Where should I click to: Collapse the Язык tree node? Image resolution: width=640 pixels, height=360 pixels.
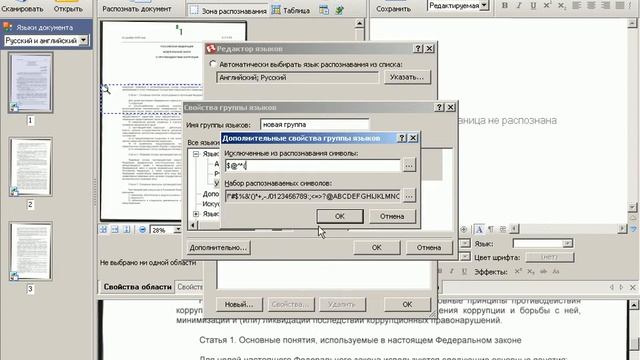coord(196,154)
